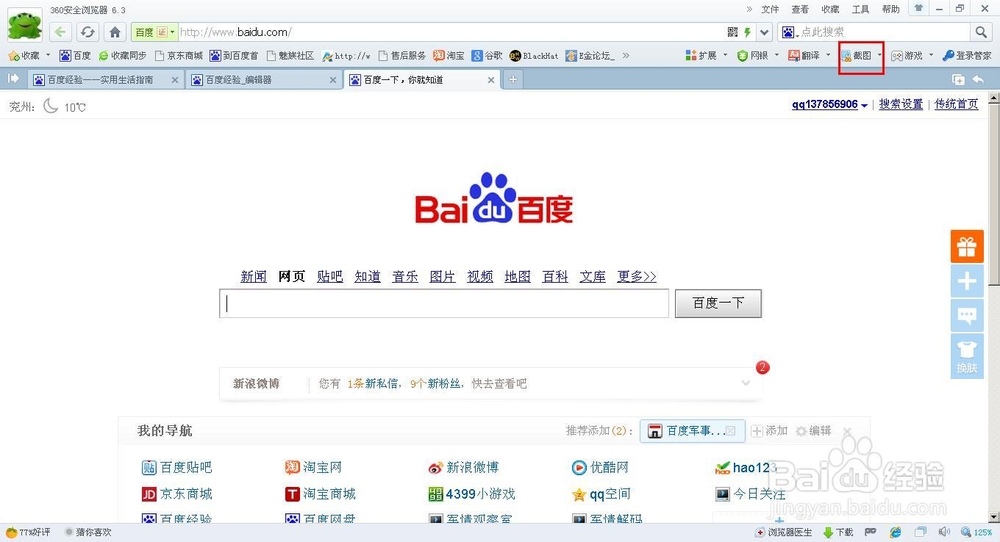The image size is (1000, 542).
Task: Open the 淘宝 bookmark in bookmarks bar
Action: (449, 56)
